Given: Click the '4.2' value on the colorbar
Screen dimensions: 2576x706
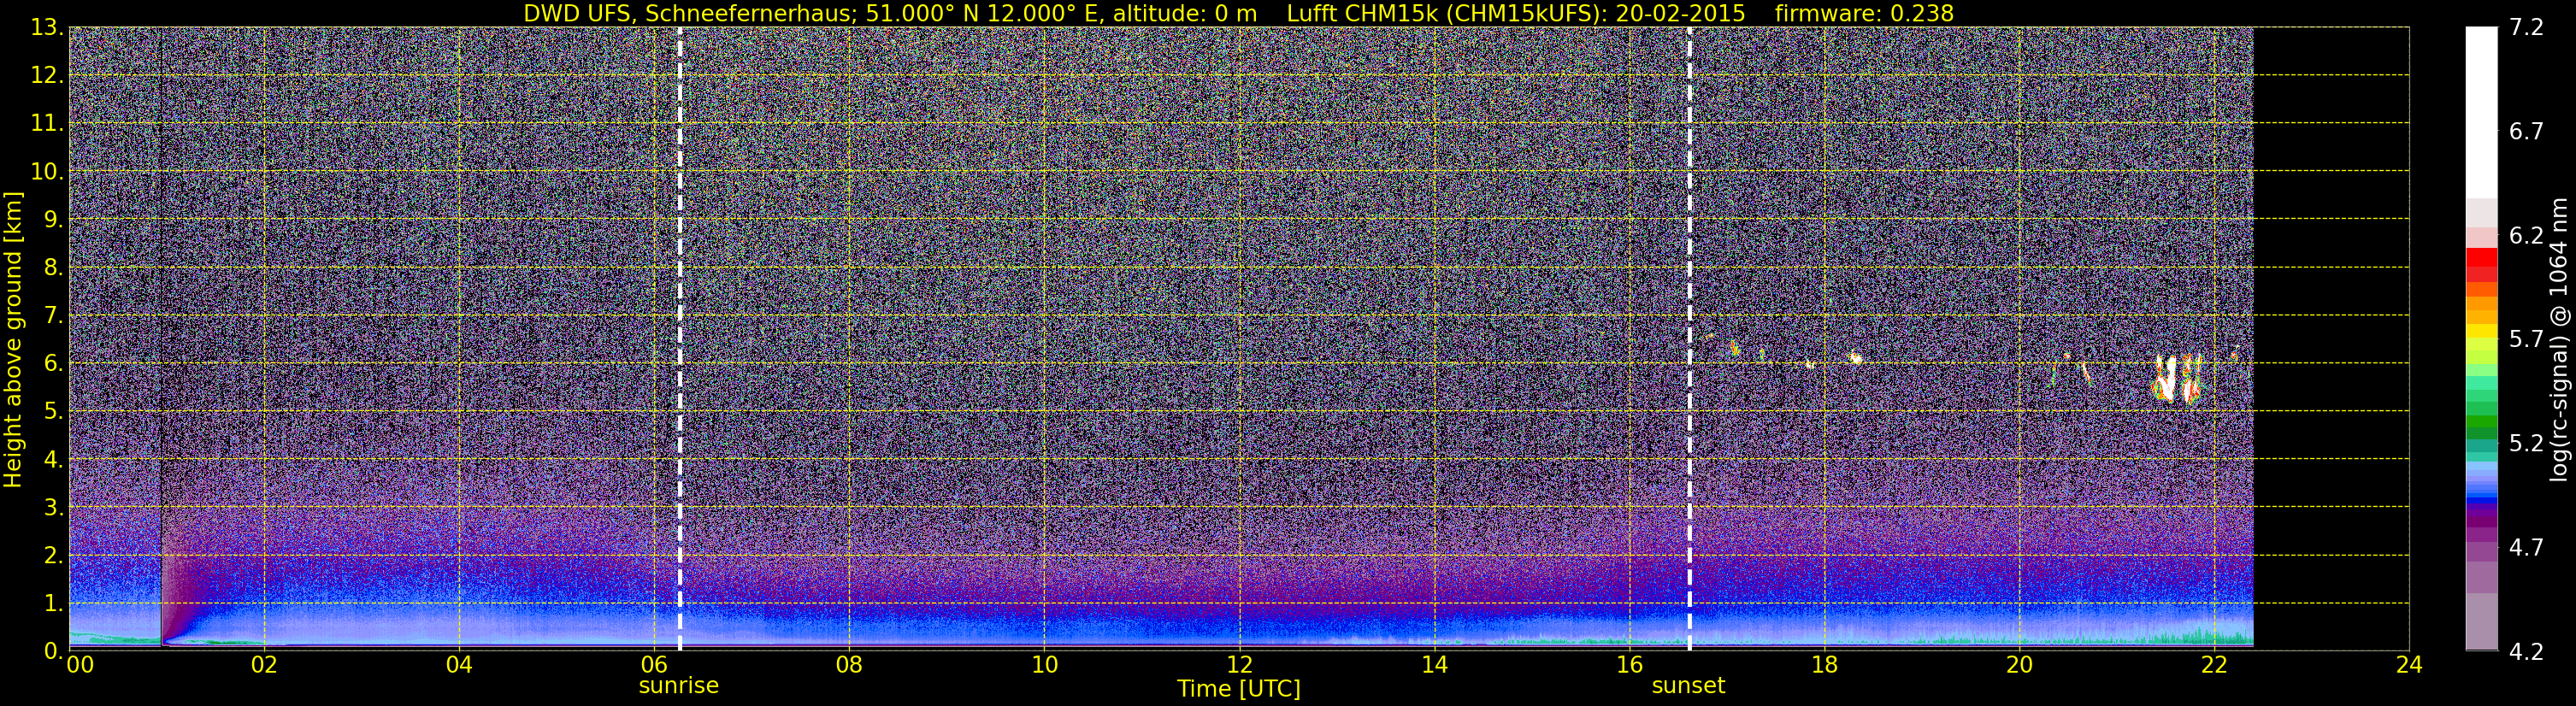Looking at the screenshot, I should tap(2526, 652).
